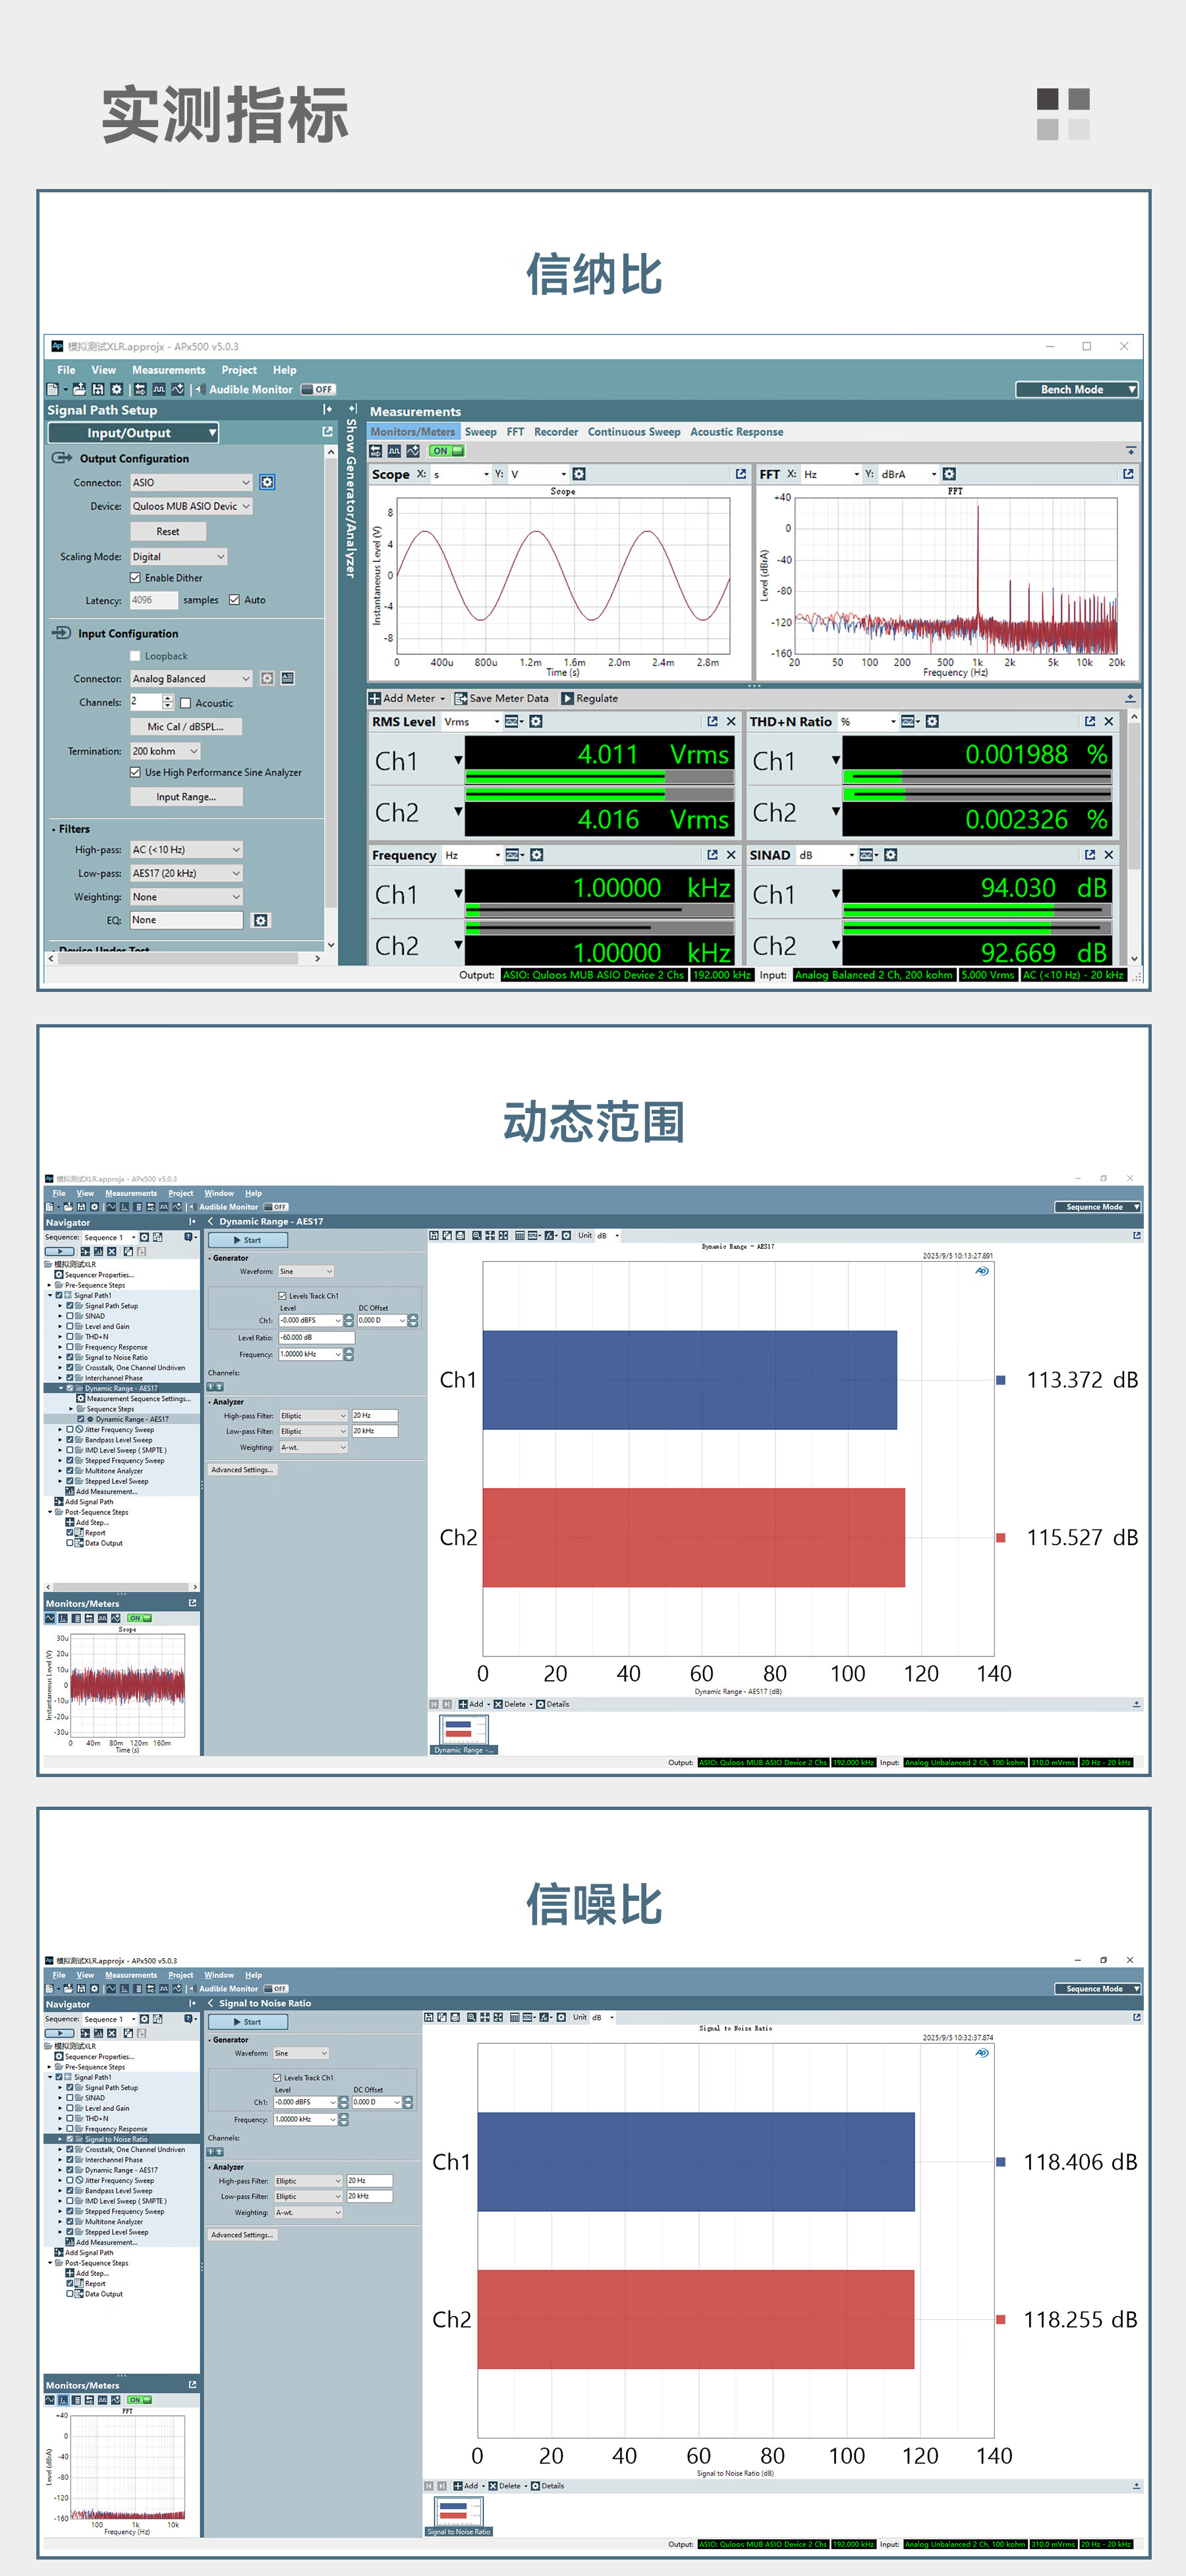Image resolution: width=1186 pixels, height=2576 pixels.
Task: Open the Bench Mode selector dropdown
Action: (1077, 389)
